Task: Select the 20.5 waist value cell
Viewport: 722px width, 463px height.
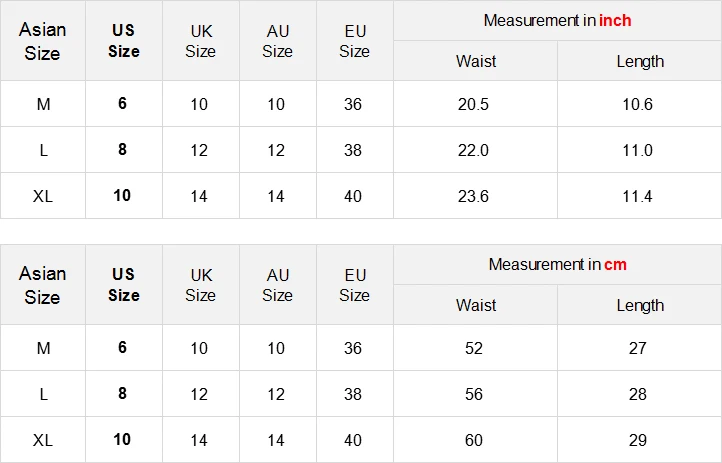Action: (473, 104)
